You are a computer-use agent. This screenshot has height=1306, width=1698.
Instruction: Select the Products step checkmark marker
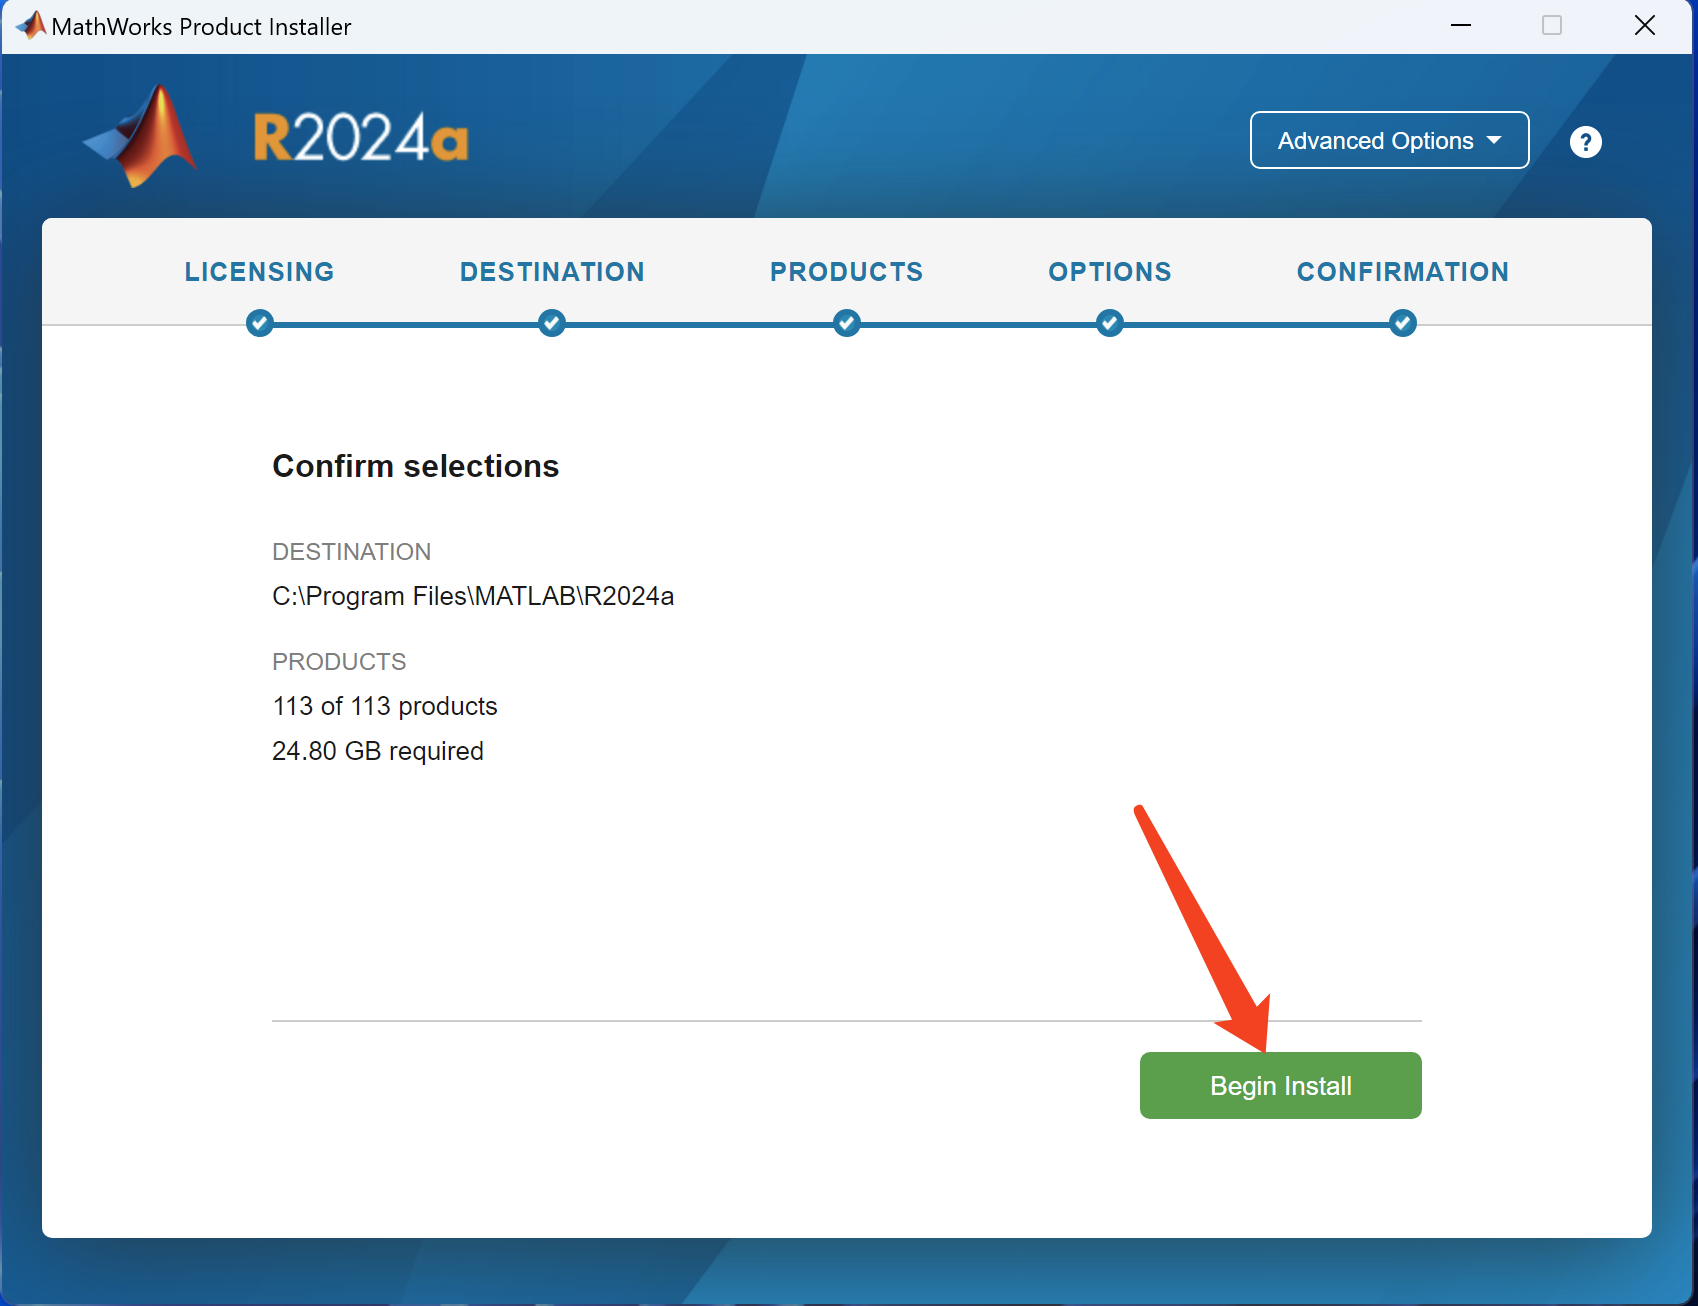pos(847,323)
